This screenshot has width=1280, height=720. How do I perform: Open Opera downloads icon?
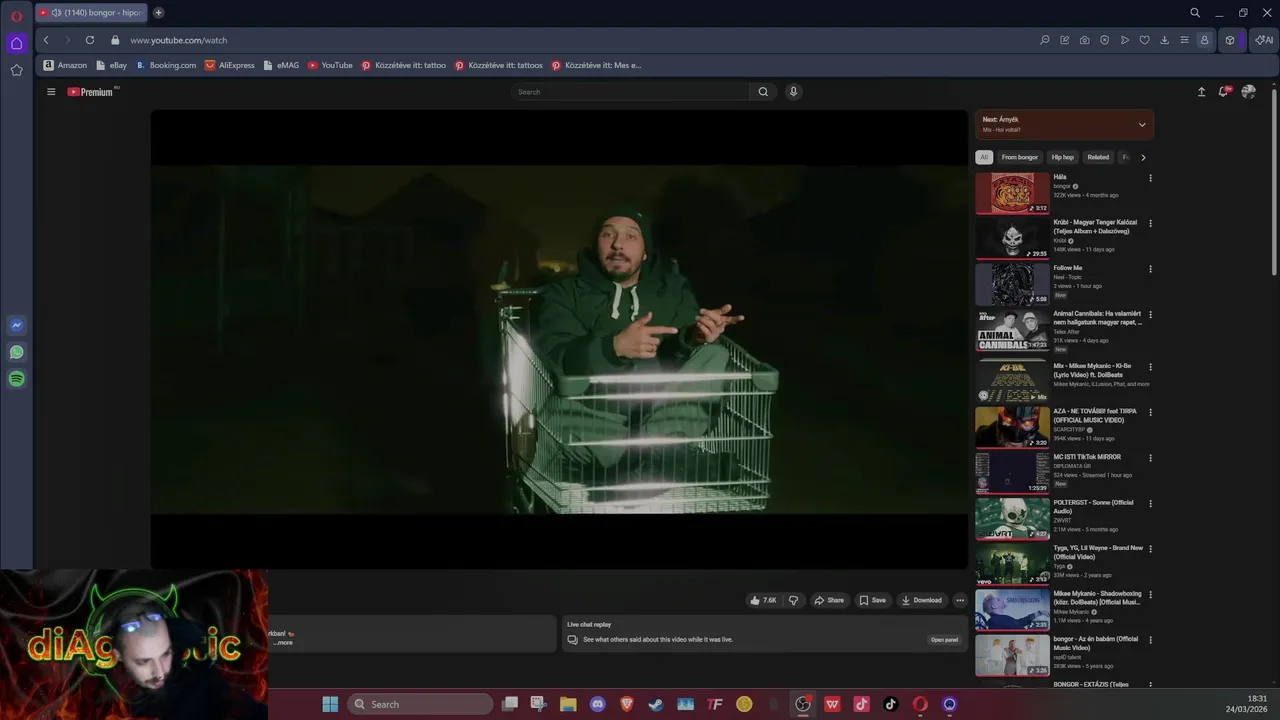[1165, 40]
